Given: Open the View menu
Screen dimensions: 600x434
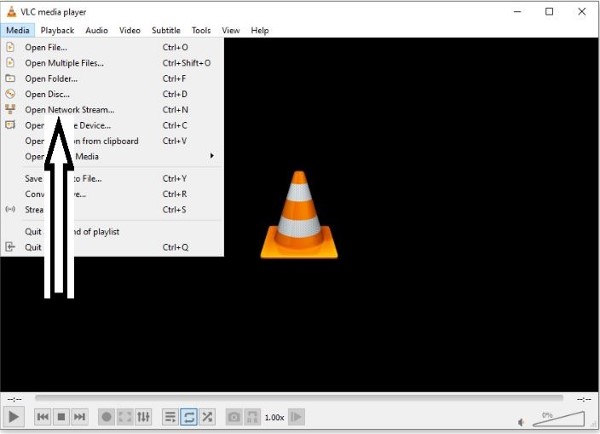Looking at the screenshot, I should (231, 30).
